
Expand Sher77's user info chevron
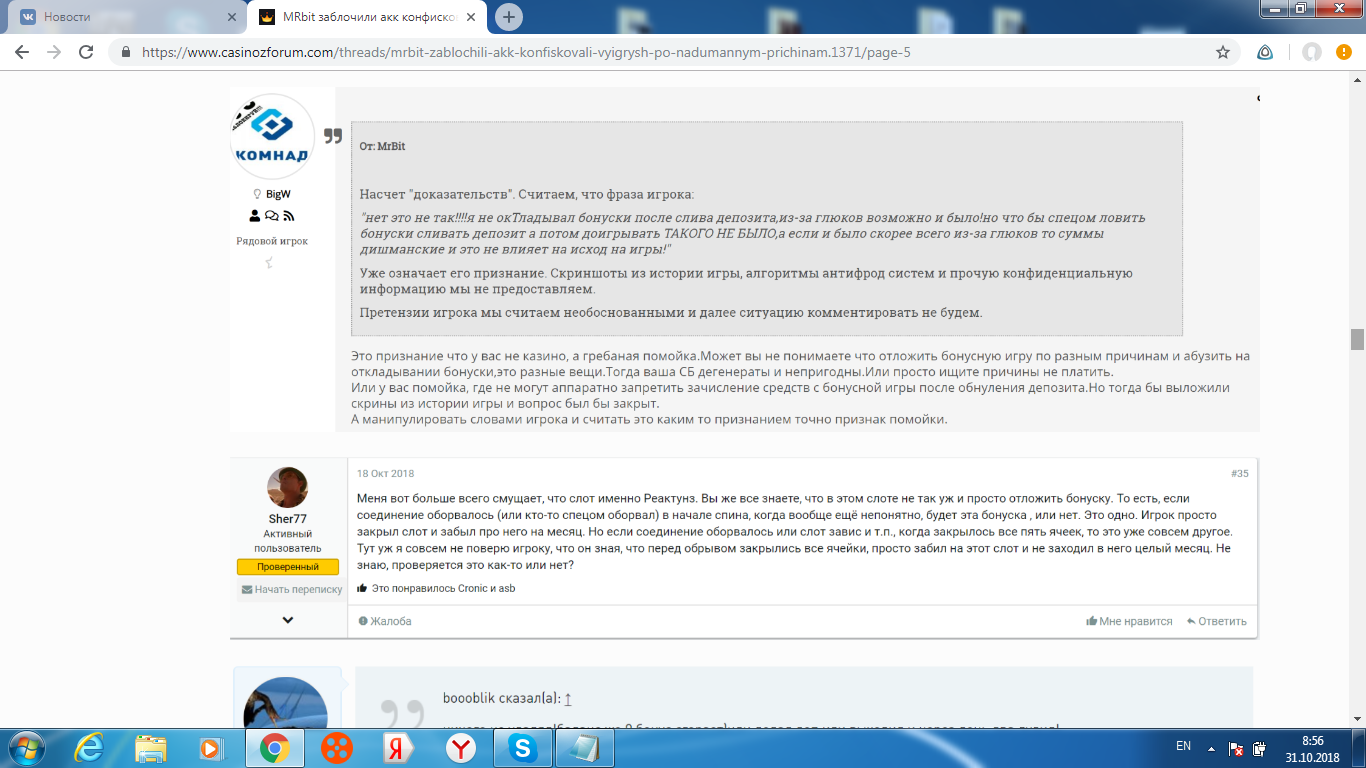[288, 620]
